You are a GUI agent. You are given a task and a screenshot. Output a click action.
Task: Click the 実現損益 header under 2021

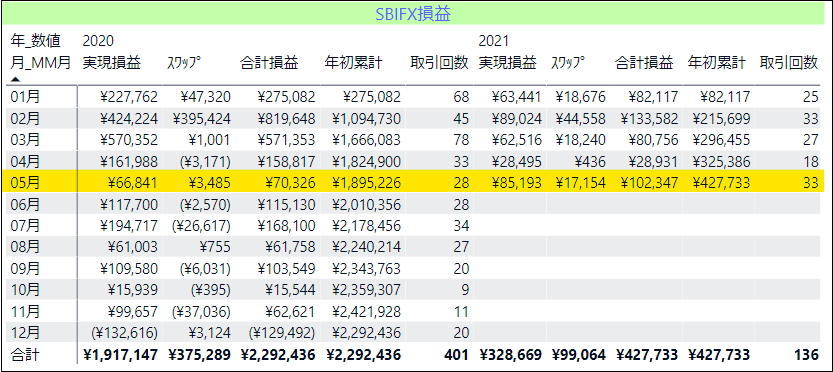point(507,63)
